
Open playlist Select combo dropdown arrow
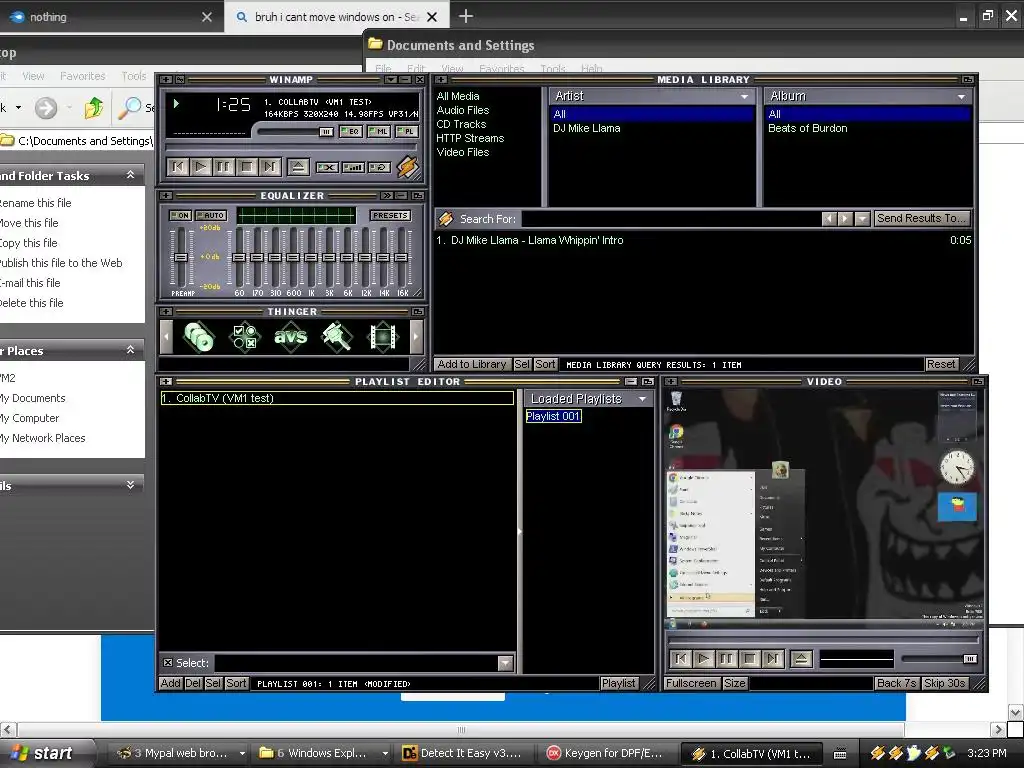505,663
